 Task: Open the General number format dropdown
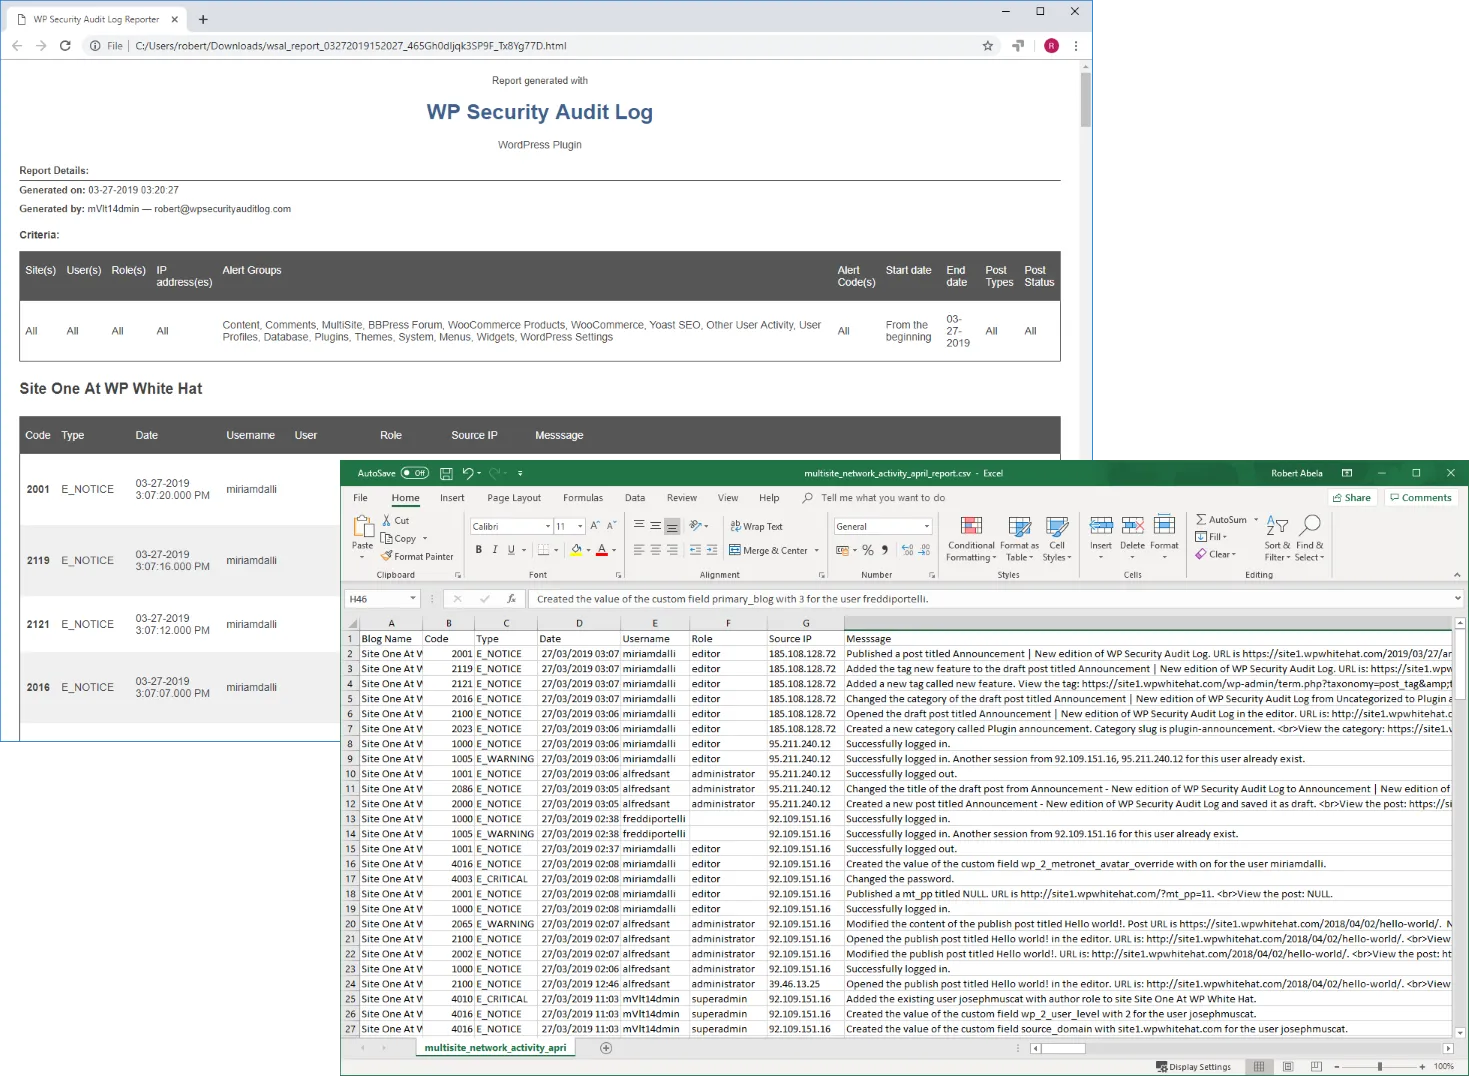coord(927,527)
